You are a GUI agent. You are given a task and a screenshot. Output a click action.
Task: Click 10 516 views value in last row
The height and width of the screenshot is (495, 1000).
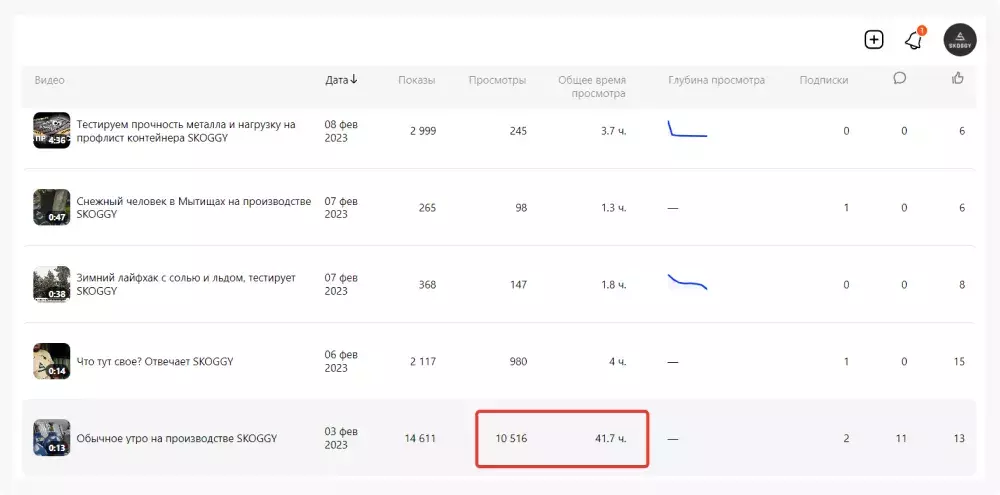pyautogui.click(x=511, y=438)
